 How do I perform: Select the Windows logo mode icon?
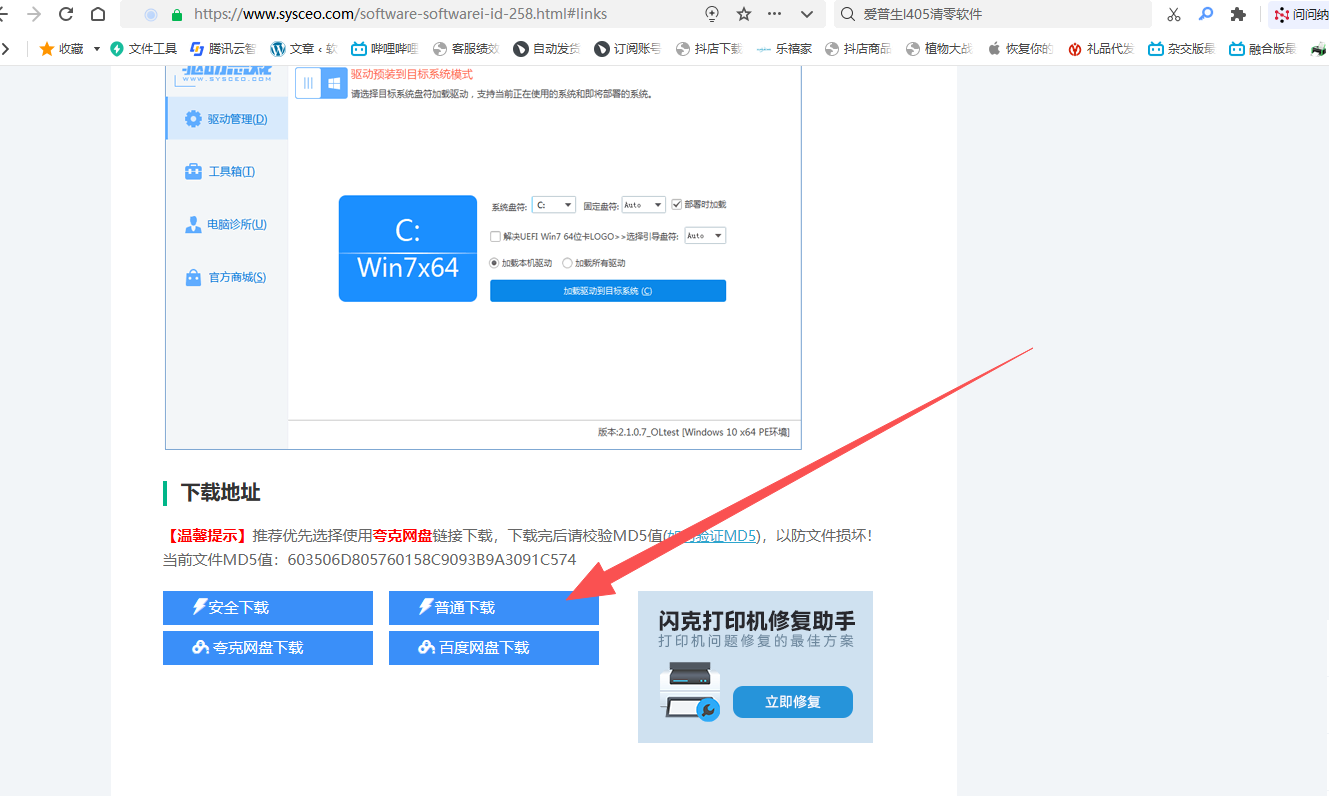334,84
